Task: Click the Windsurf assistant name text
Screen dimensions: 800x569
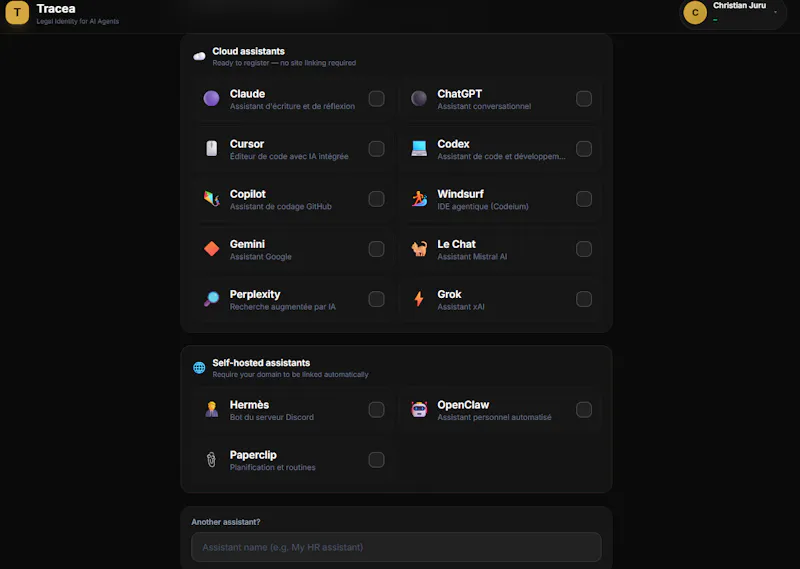Action: tap(460, 194)
